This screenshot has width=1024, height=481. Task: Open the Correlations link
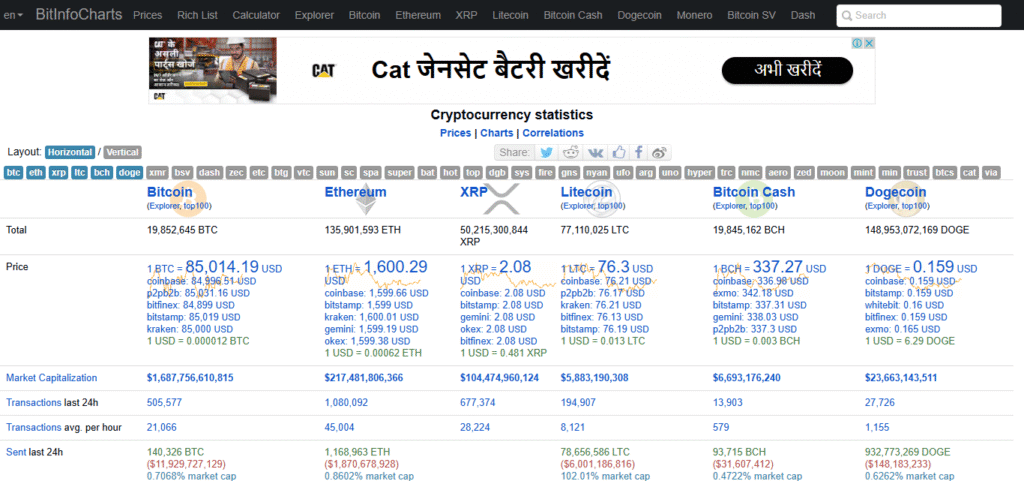click(553, 132)
